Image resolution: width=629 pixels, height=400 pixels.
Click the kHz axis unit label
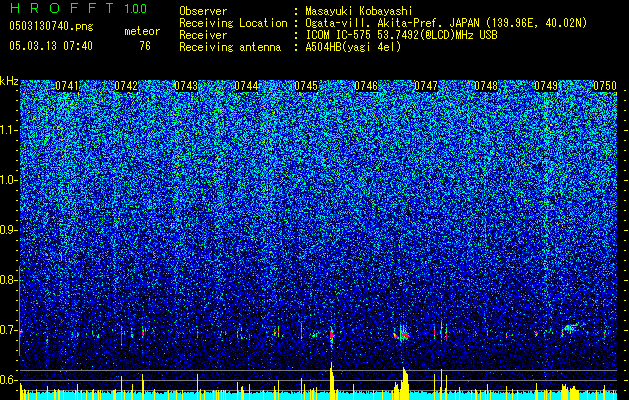9,81
